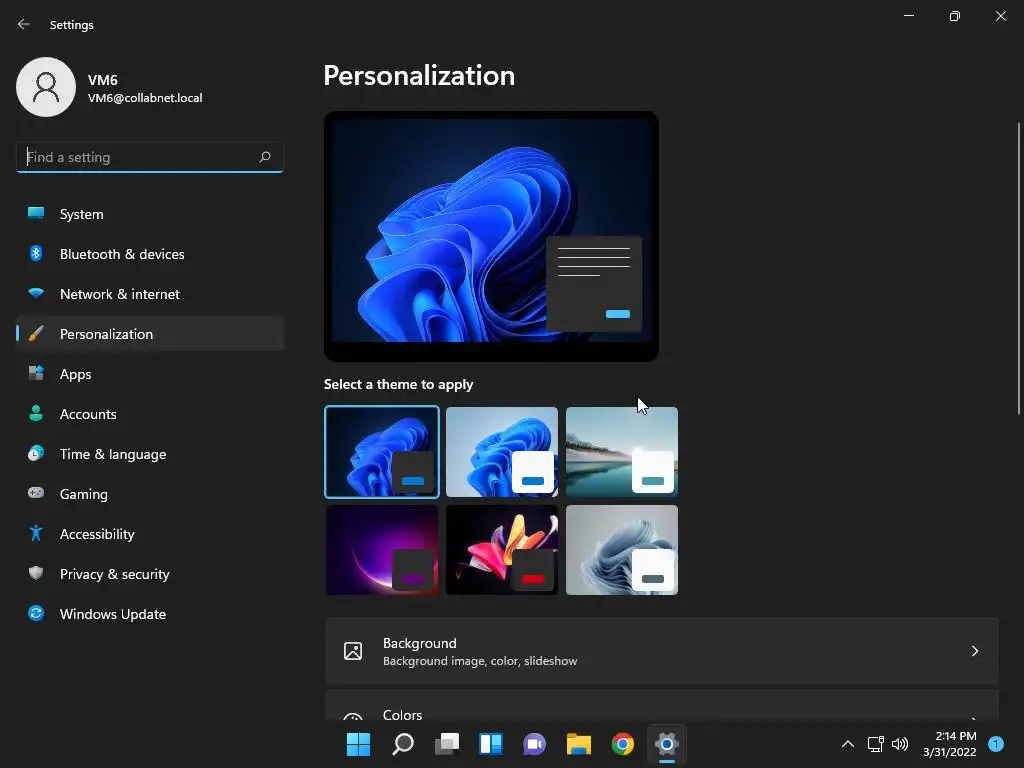This screenshot has height=768, width=1024.
Task: Click the Apps icon in the sidebar
Action: tap(36, 374)
